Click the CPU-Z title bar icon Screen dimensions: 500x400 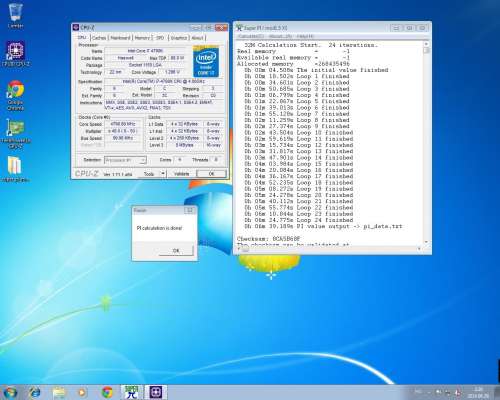(76, 27)
